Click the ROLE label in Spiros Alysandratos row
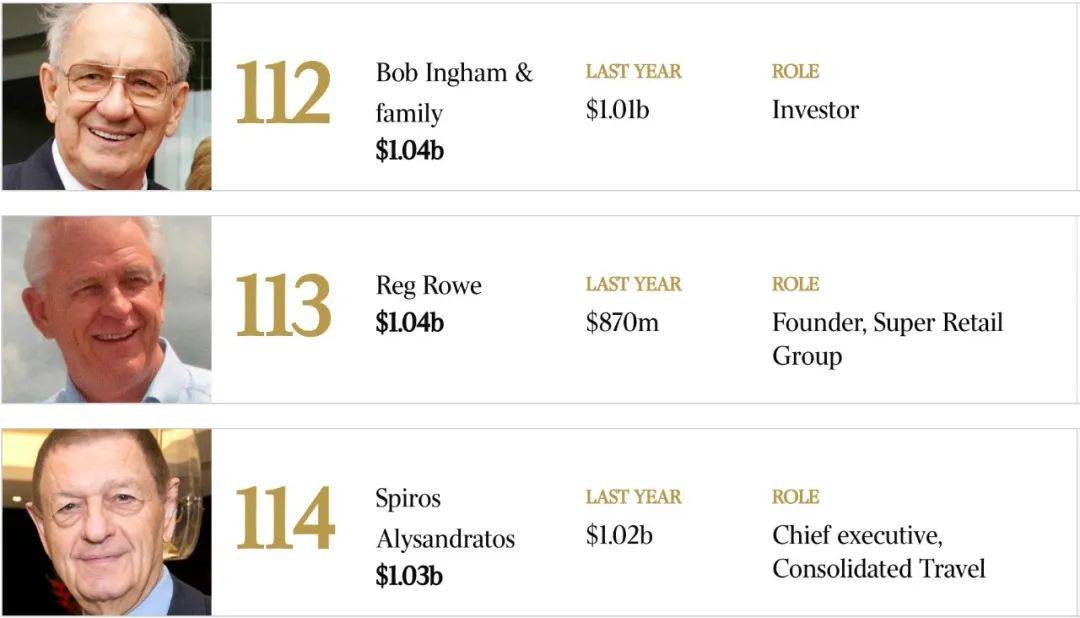The width and height of the screenshot is (1080, 618). click(x=796, y=497)
